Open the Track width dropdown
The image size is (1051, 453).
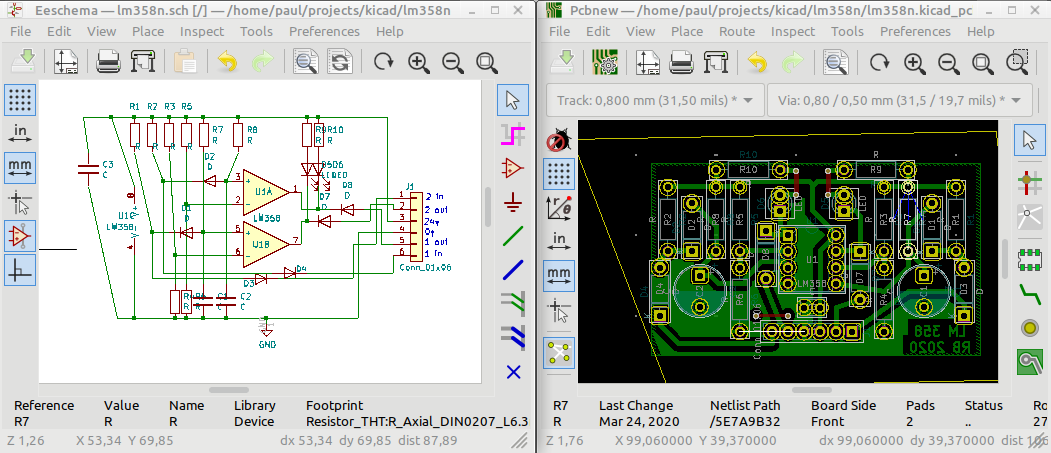(x=656, y=100)
